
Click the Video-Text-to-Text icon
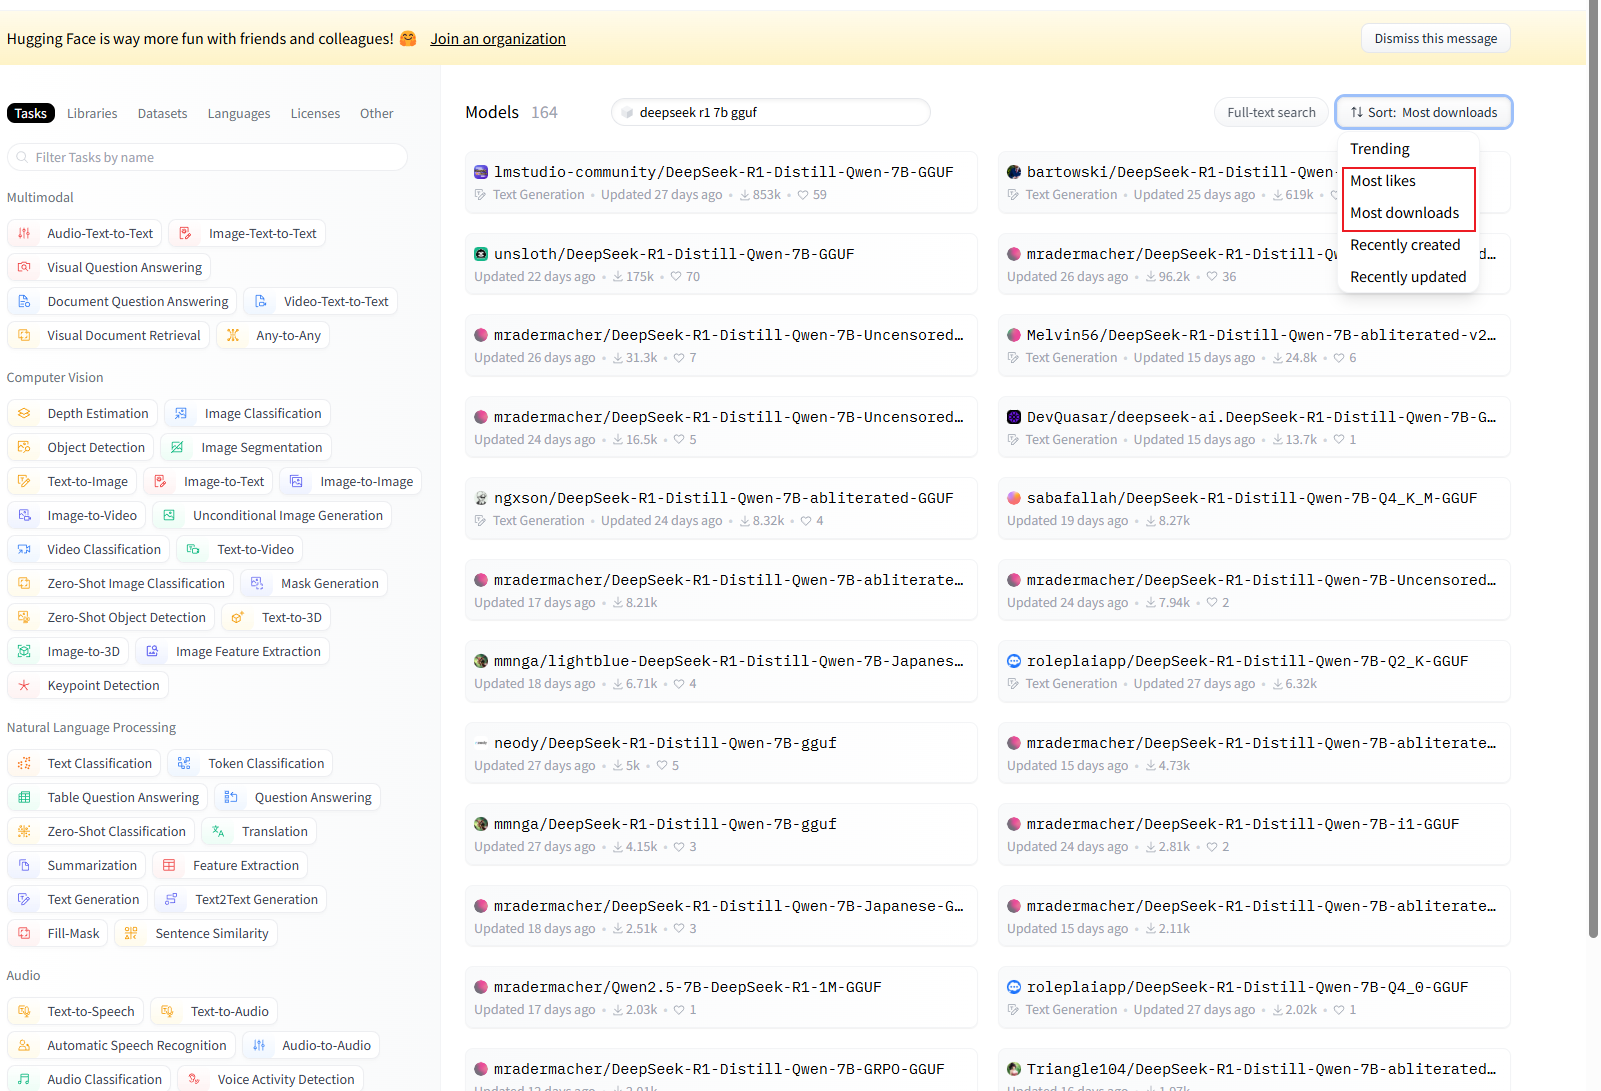pyautogui.click(x=261, y=301)
